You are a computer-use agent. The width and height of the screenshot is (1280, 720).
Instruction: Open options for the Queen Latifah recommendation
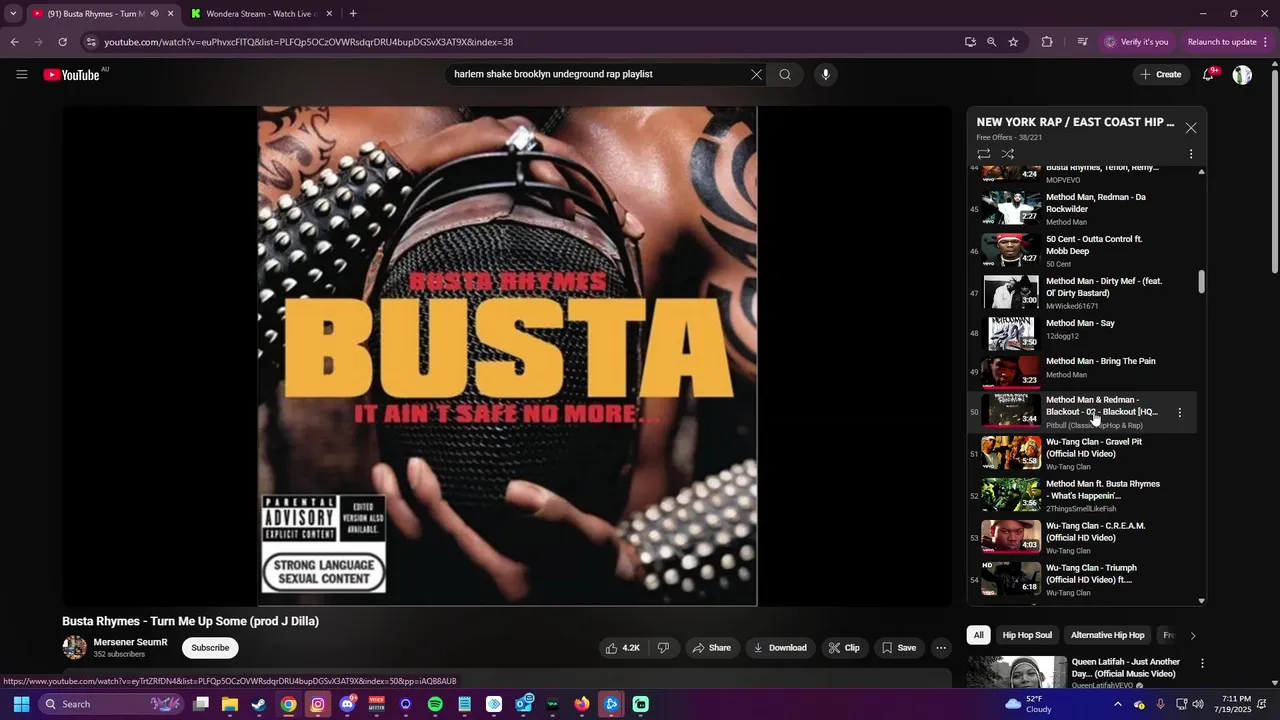click(1202, 663)
